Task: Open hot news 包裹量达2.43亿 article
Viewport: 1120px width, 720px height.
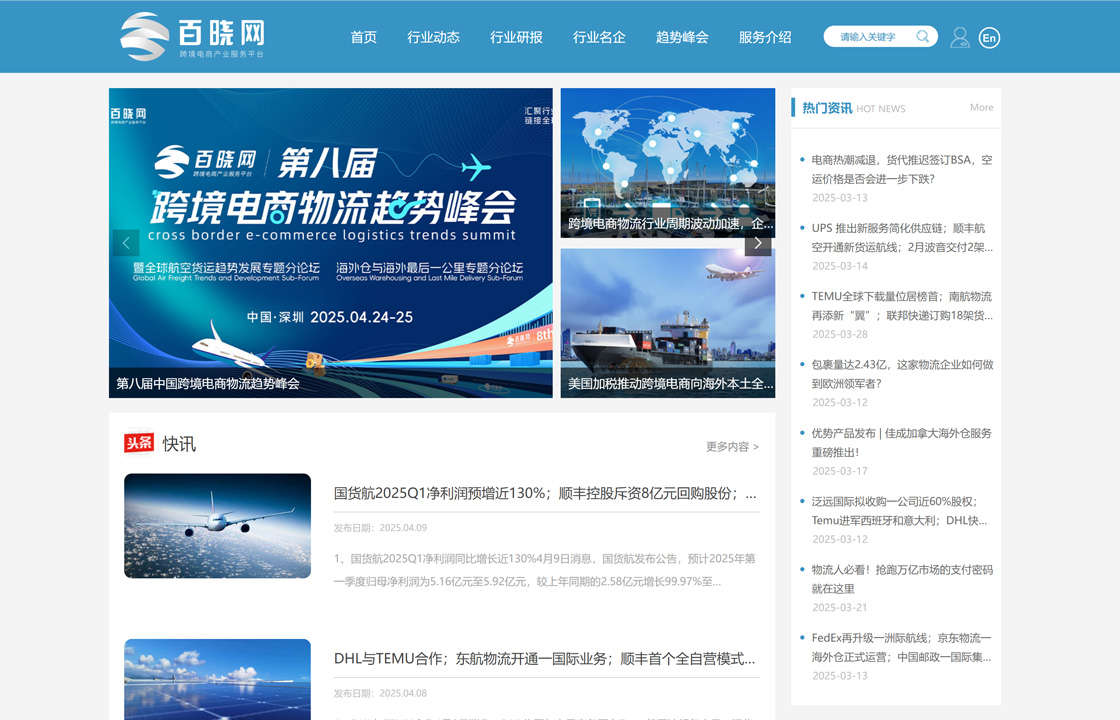Action: pyautogui.click(x=902, y=374)
